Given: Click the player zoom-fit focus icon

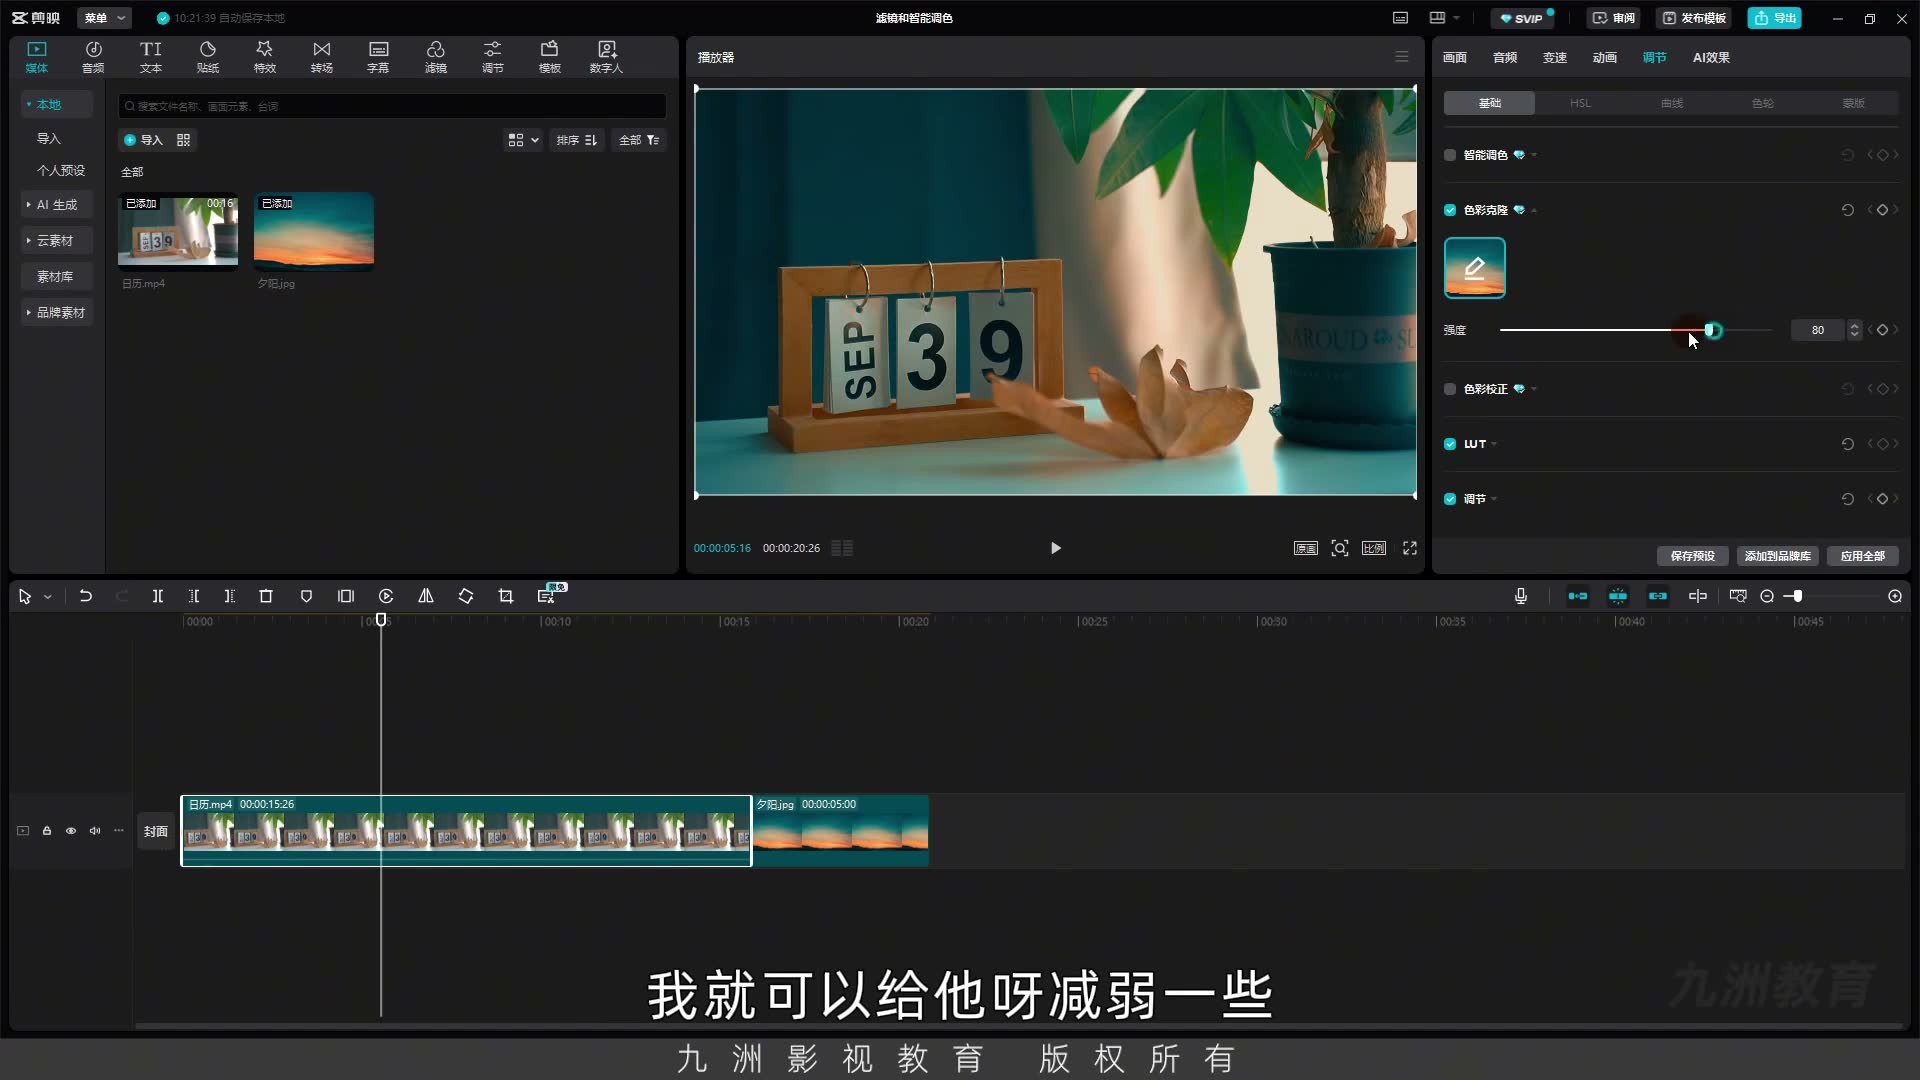Looking at the screenshot, I should click(x=1340, y=548).
